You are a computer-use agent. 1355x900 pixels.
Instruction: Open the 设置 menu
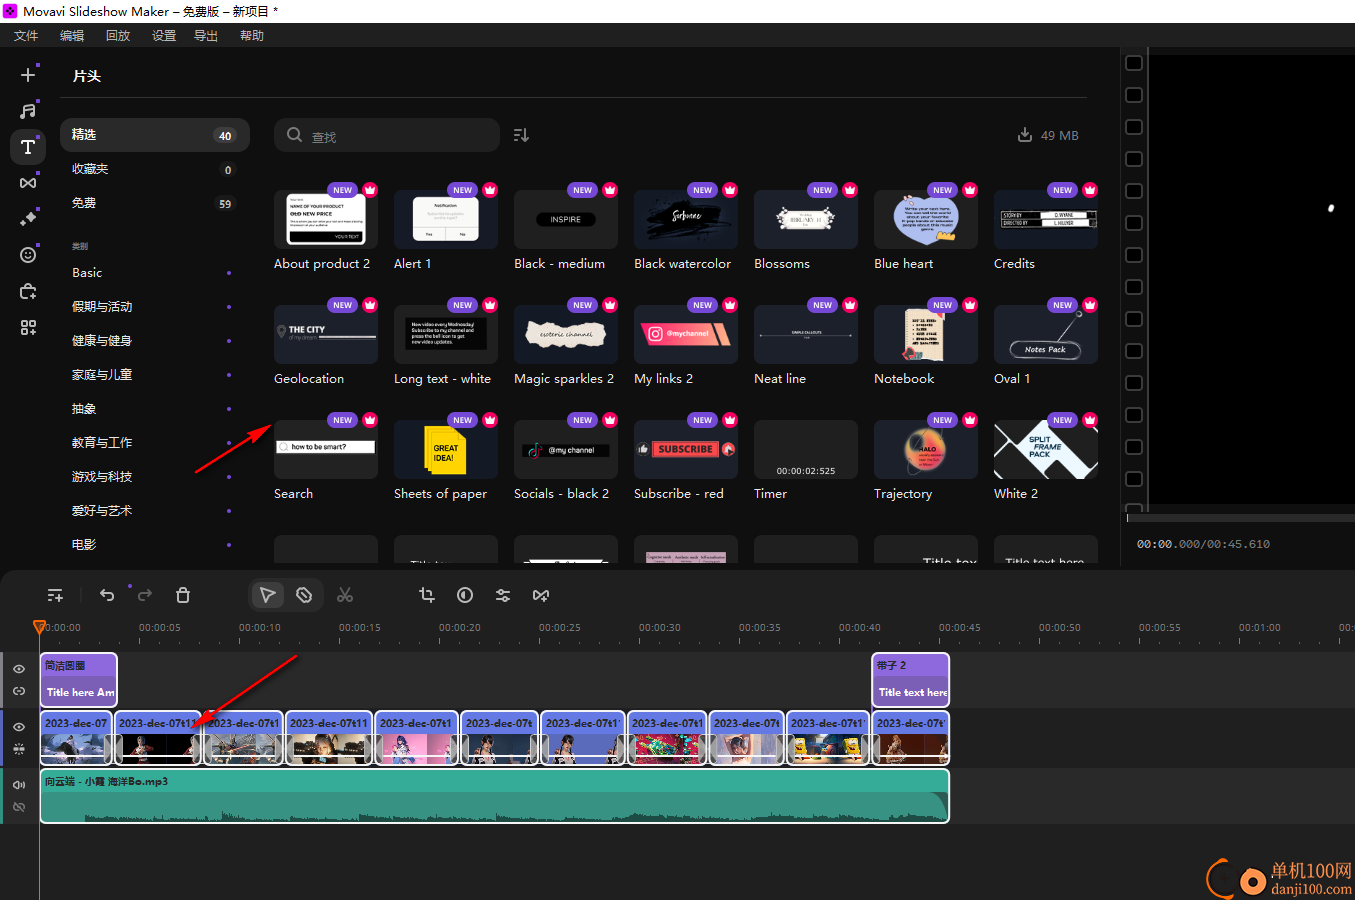point(164,35)
